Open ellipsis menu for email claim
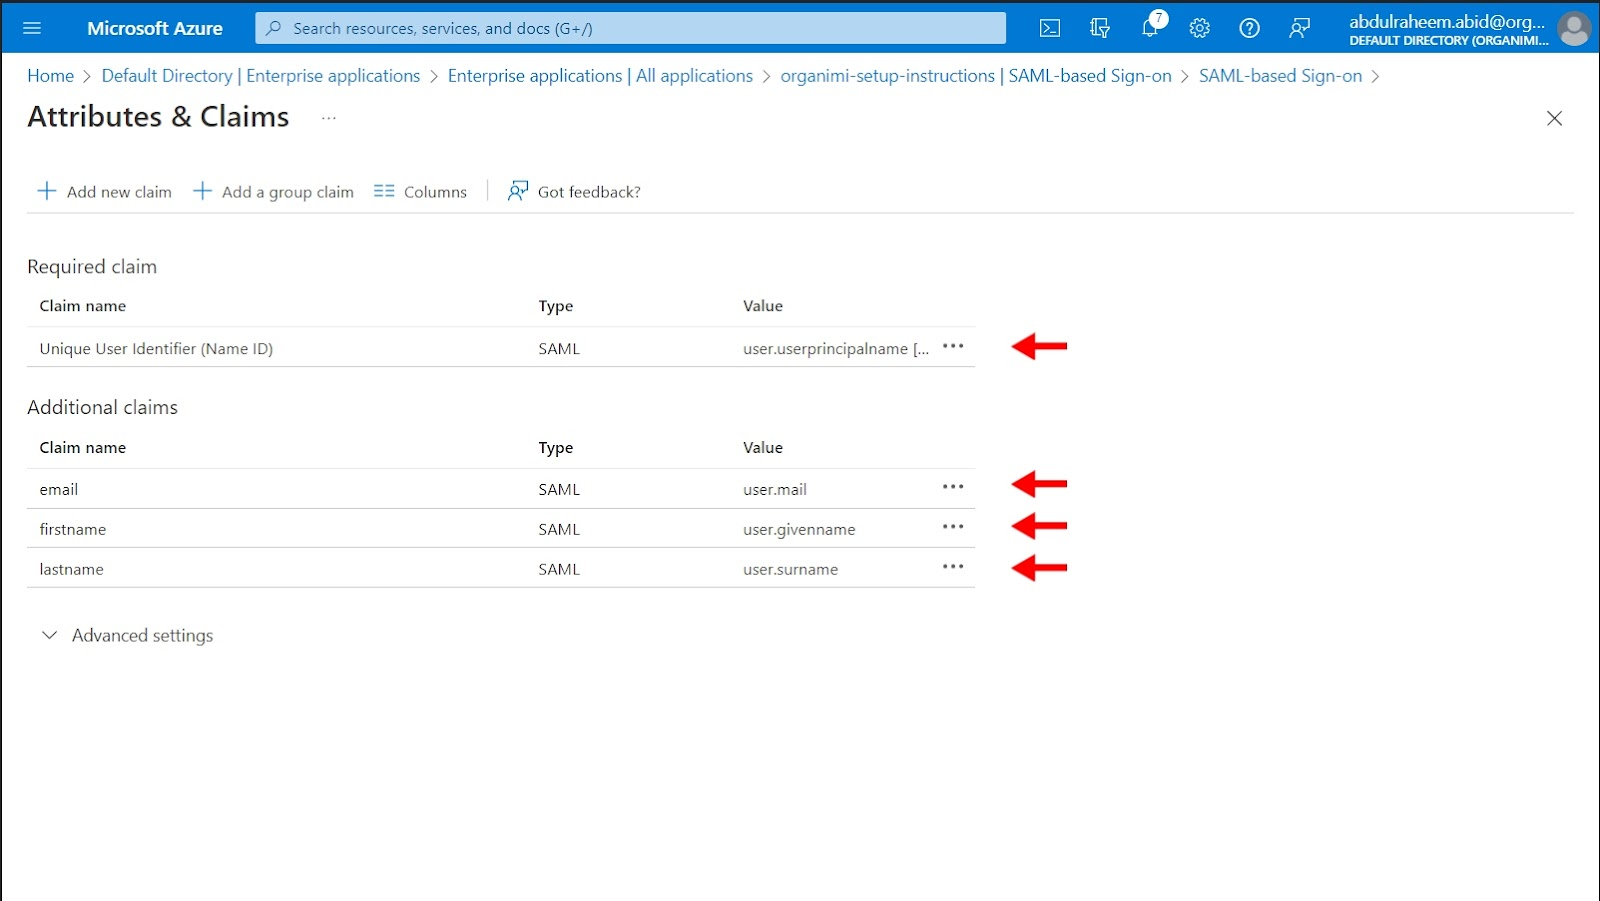The image size is (1600, 901). pos(953,487)
